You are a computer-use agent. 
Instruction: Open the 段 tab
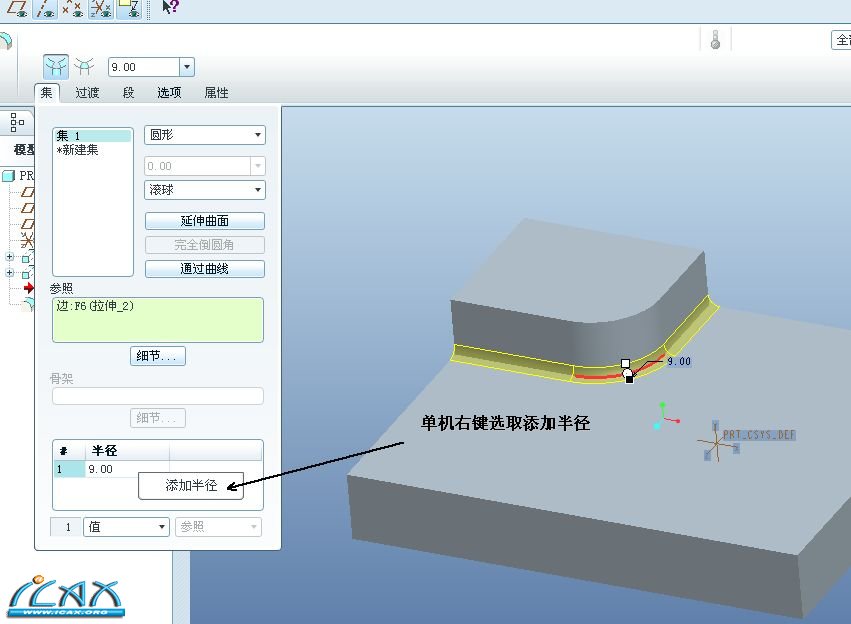tap(129, 93)
